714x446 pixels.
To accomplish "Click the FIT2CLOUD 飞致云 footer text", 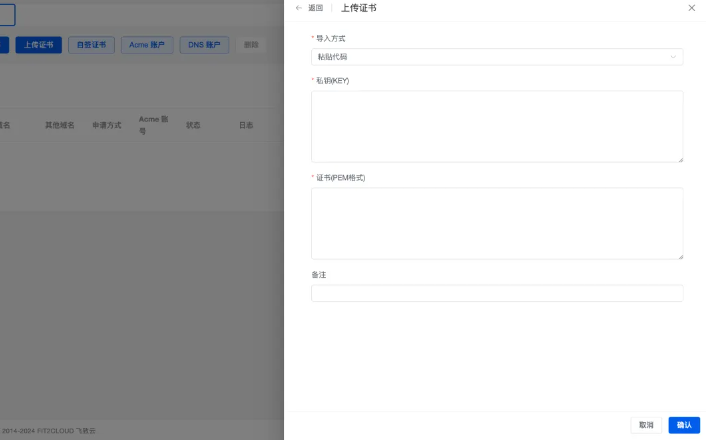I will [66, 430].
